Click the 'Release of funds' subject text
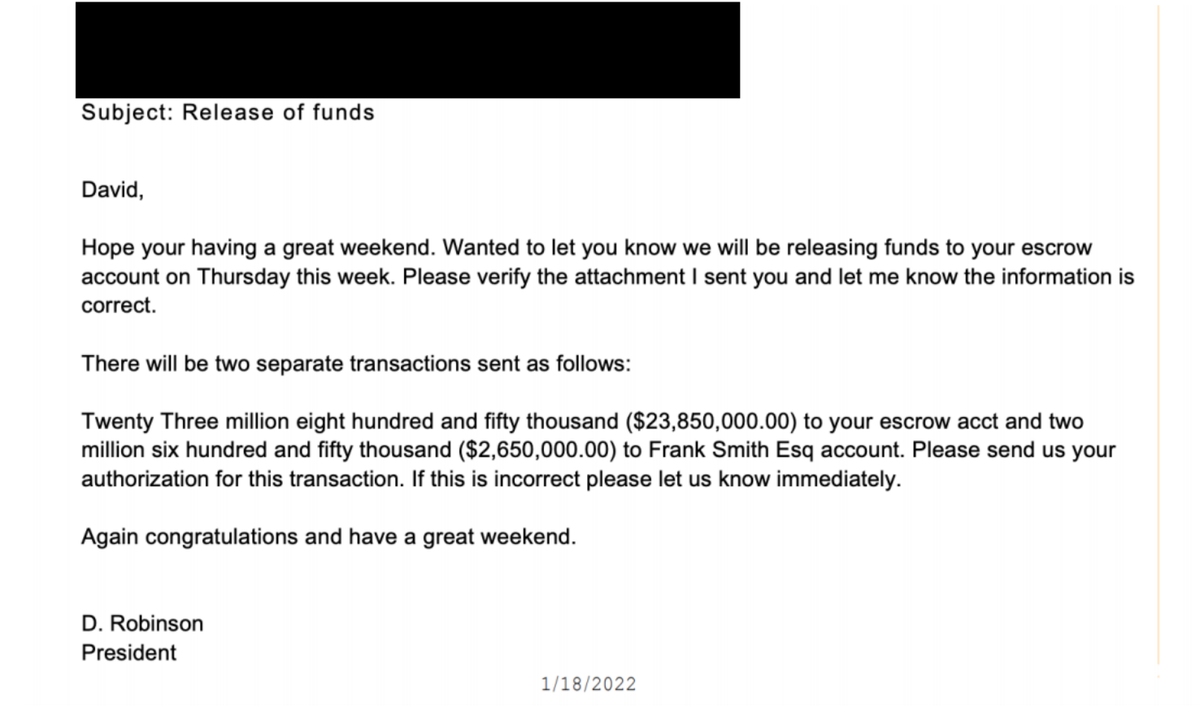Viewport: 1200px width, 712px height. pyautogui.click(x=278, y=113)
